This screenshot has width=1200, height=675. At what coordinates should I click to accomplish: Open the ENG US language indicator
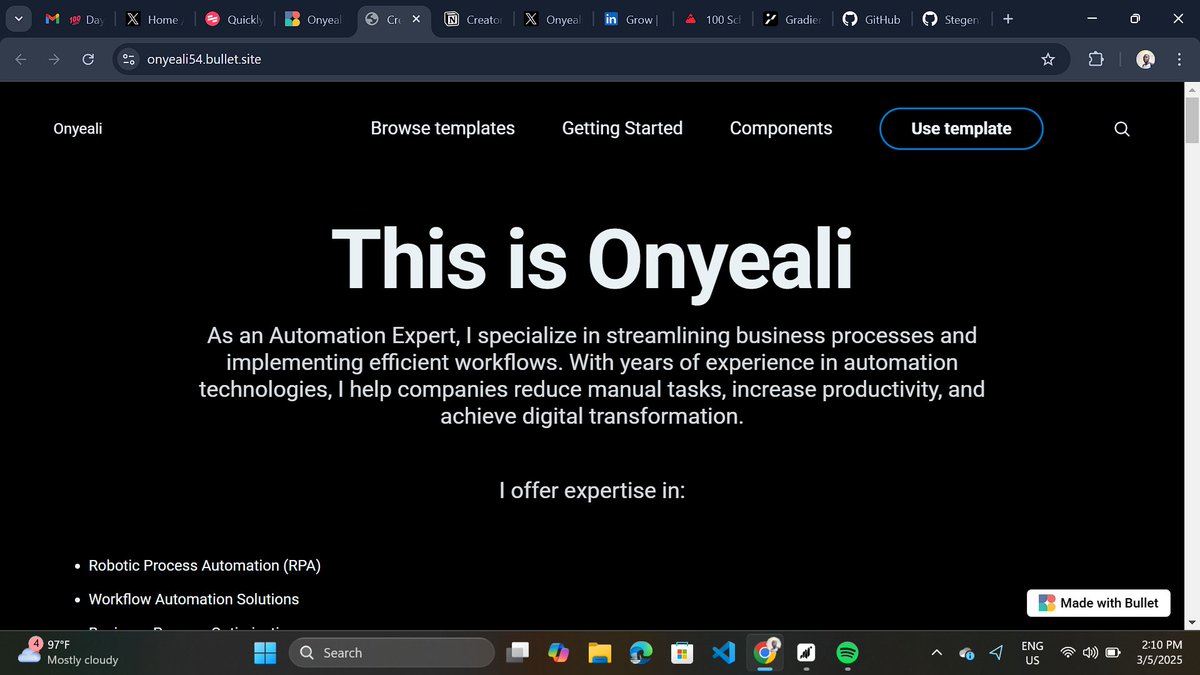pyautogui.click(x=1032, y=653)
